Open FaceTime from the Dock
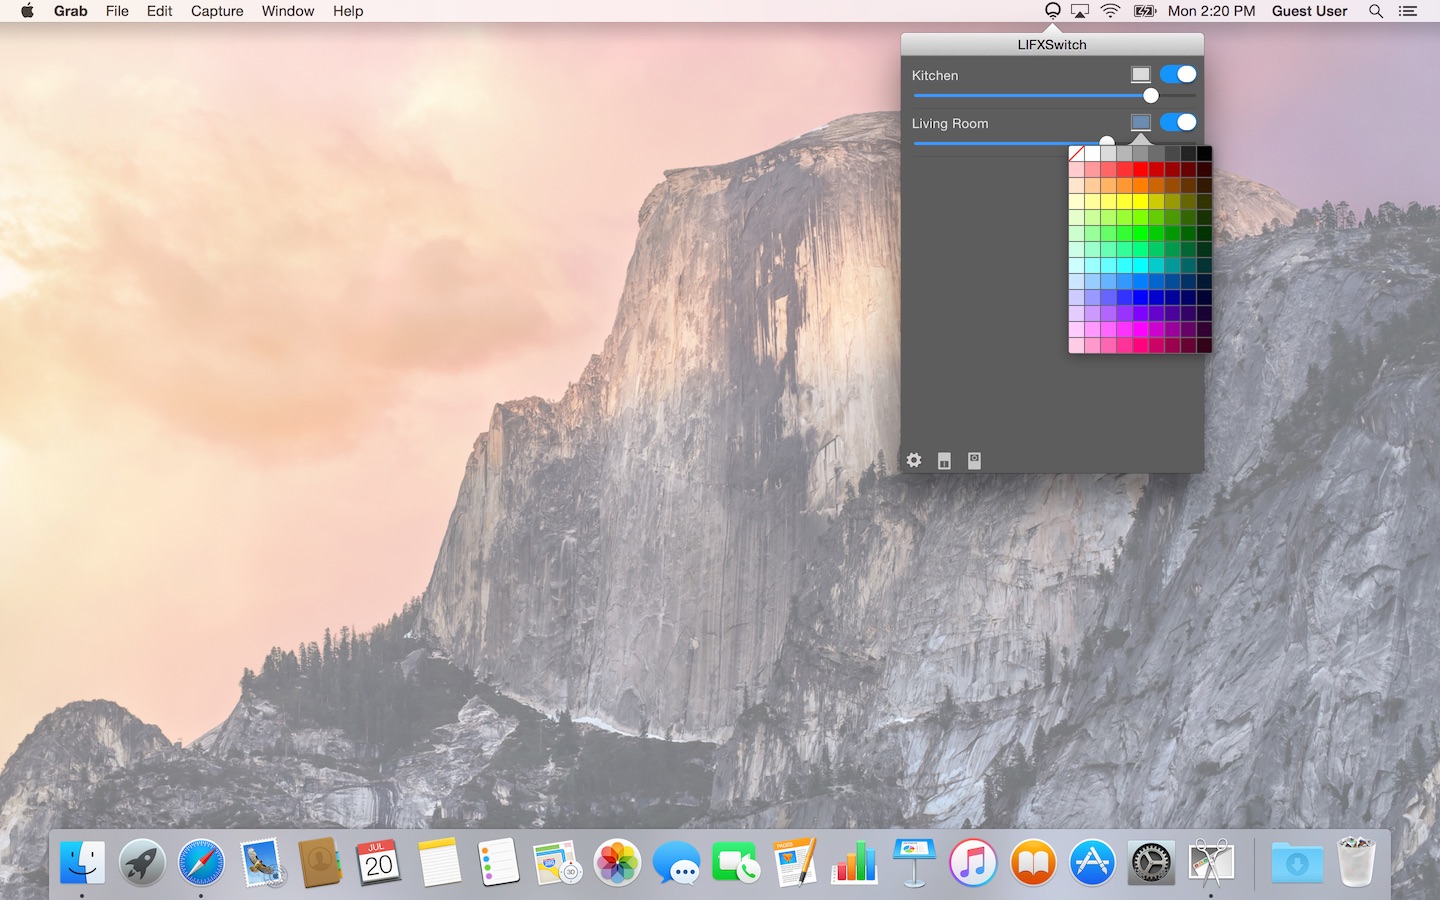This screenshot has height=900, width=1440. [x=736, y=862]
